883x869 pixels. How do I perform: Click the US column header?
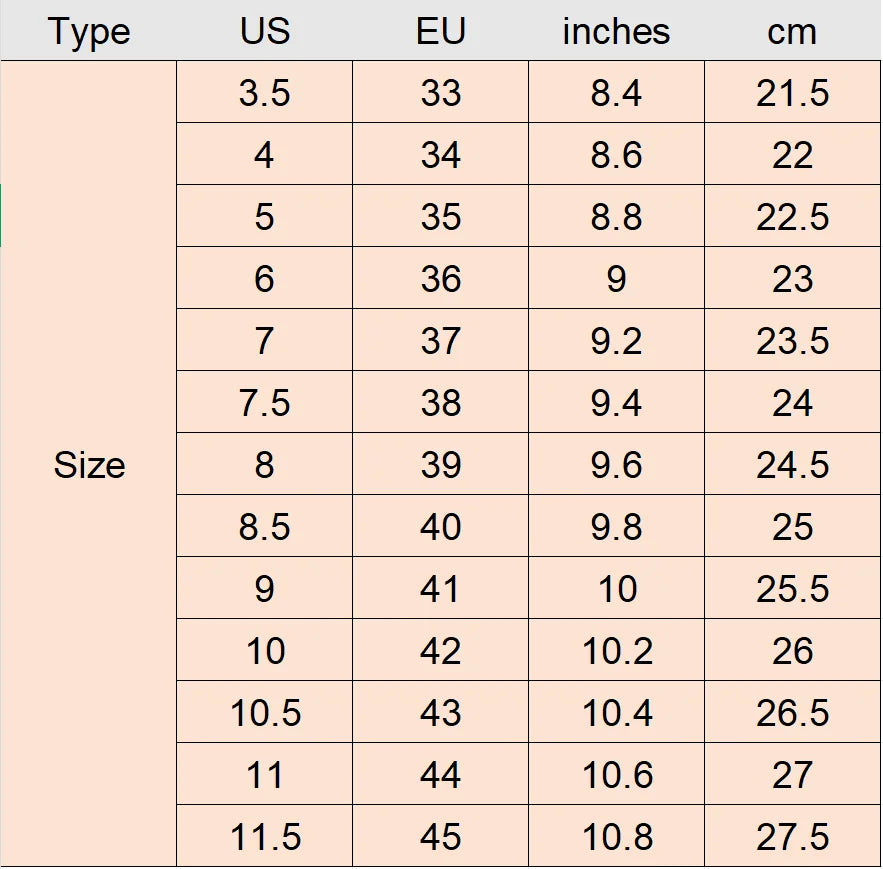pos(264,31)
